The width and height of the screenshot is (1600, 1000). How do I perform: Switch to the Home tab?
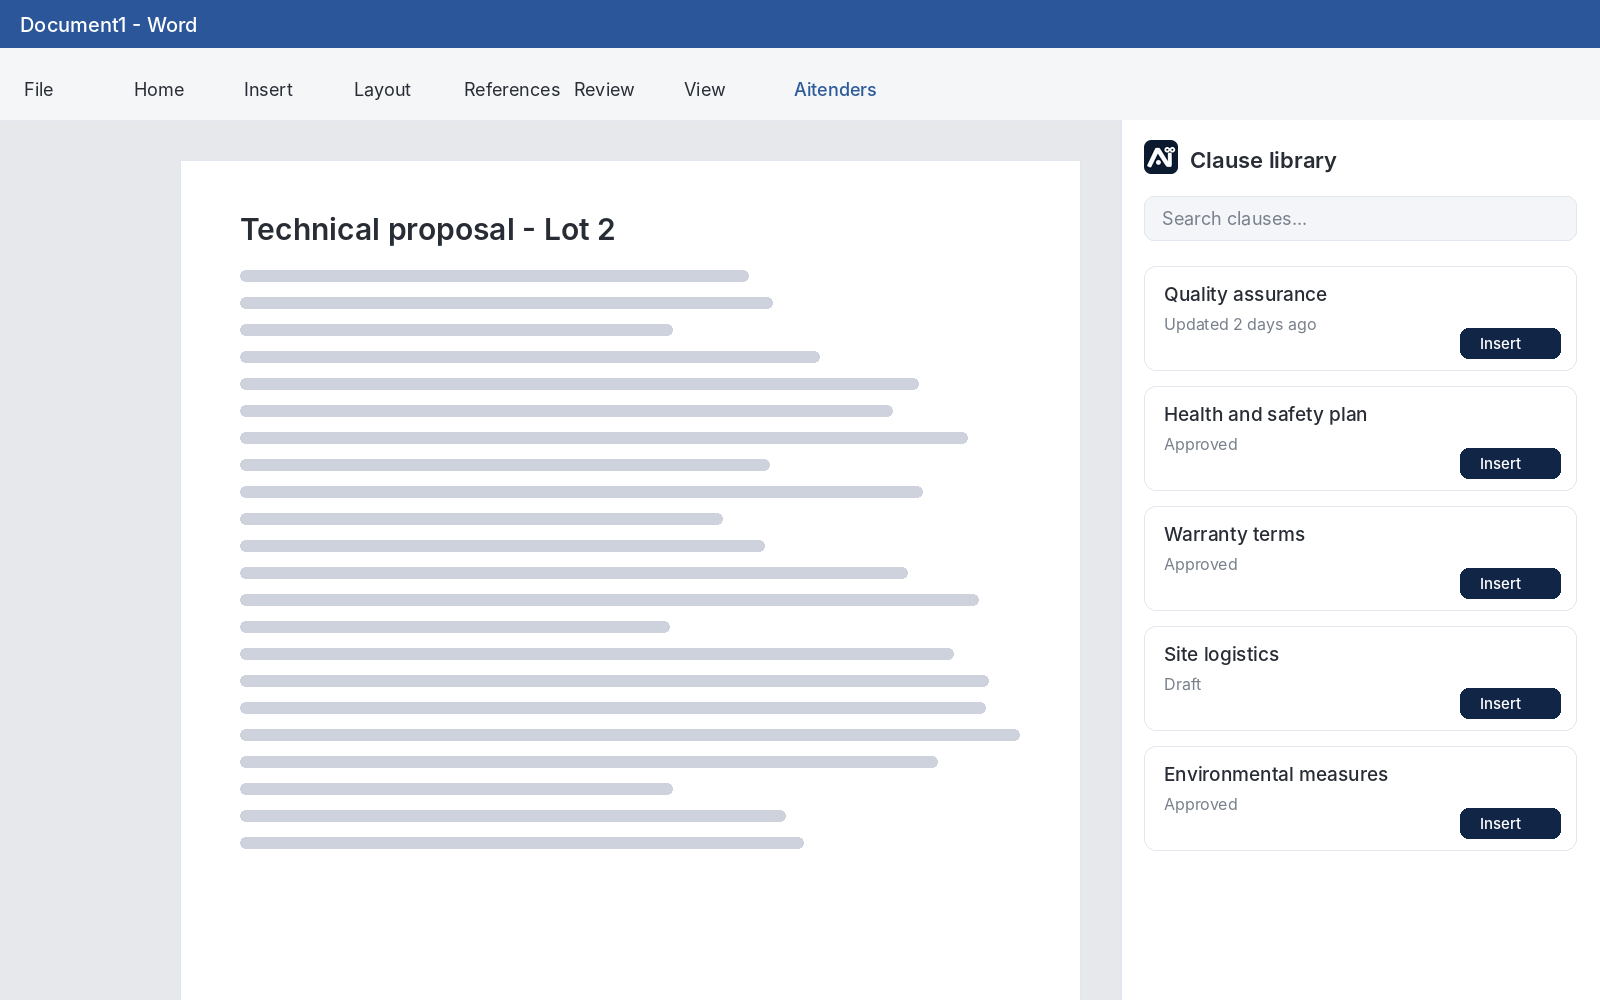(x=159, y=90)
